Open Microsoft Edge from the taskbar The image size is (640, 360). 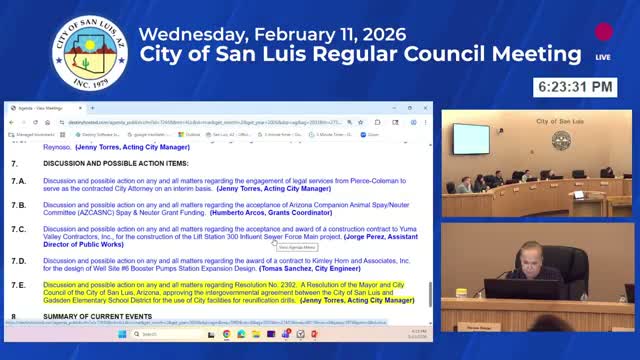[x=241, y=334]
